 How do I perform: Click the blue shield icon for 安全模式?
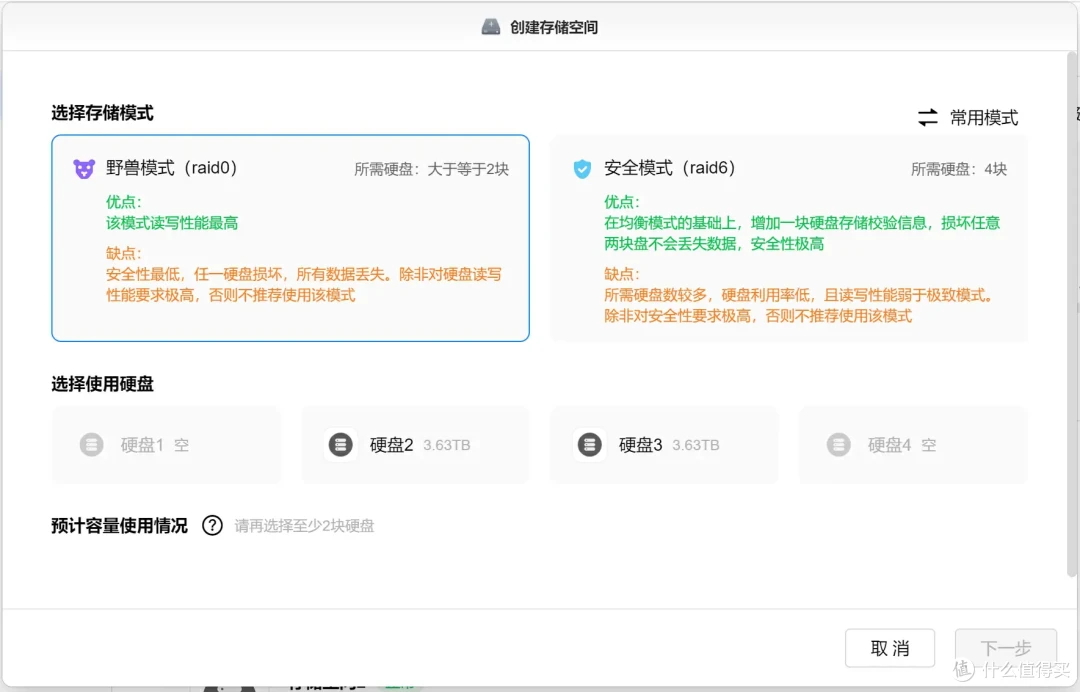tap(582, 169)
